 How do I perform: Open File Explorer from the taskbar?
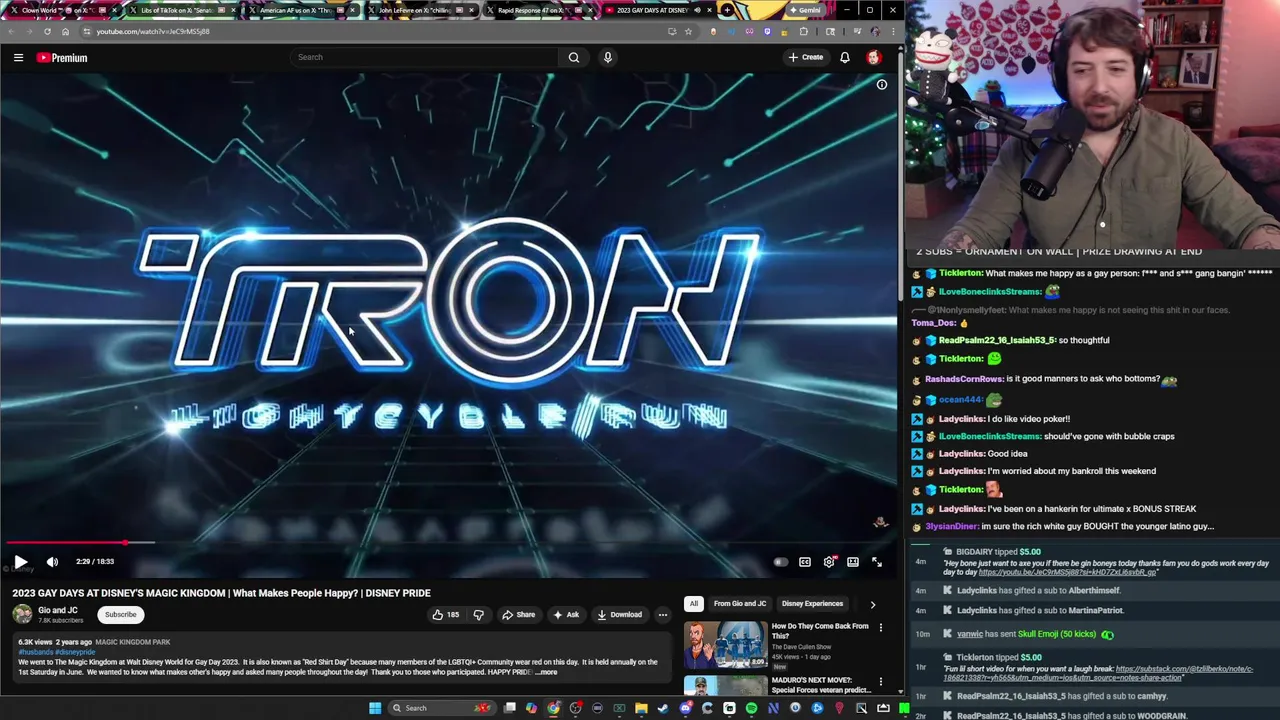(x=641, y=708)
